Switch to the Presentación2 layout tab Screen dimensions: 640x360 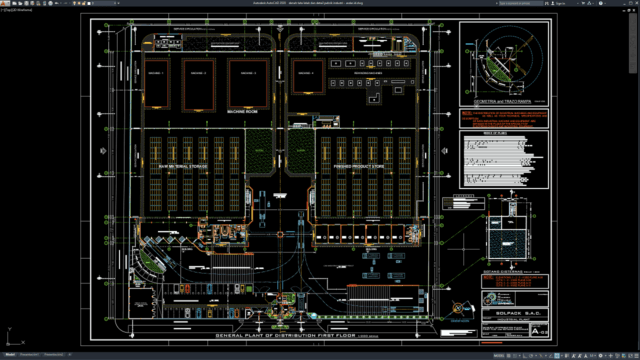pos(53,355)
